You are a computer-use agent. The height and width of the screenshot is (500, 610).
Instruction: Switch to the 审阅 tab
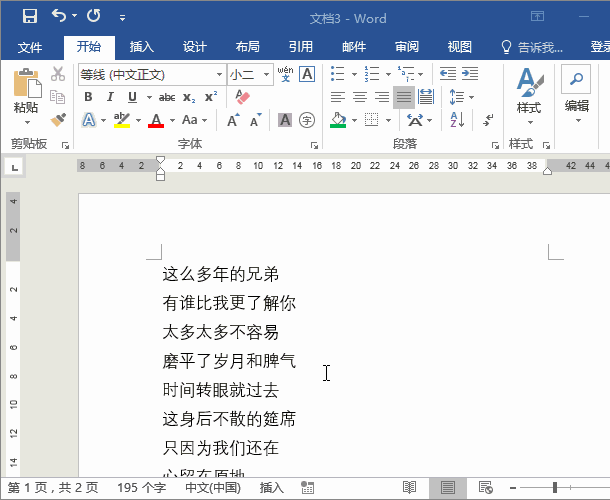(x=407, y=47)
